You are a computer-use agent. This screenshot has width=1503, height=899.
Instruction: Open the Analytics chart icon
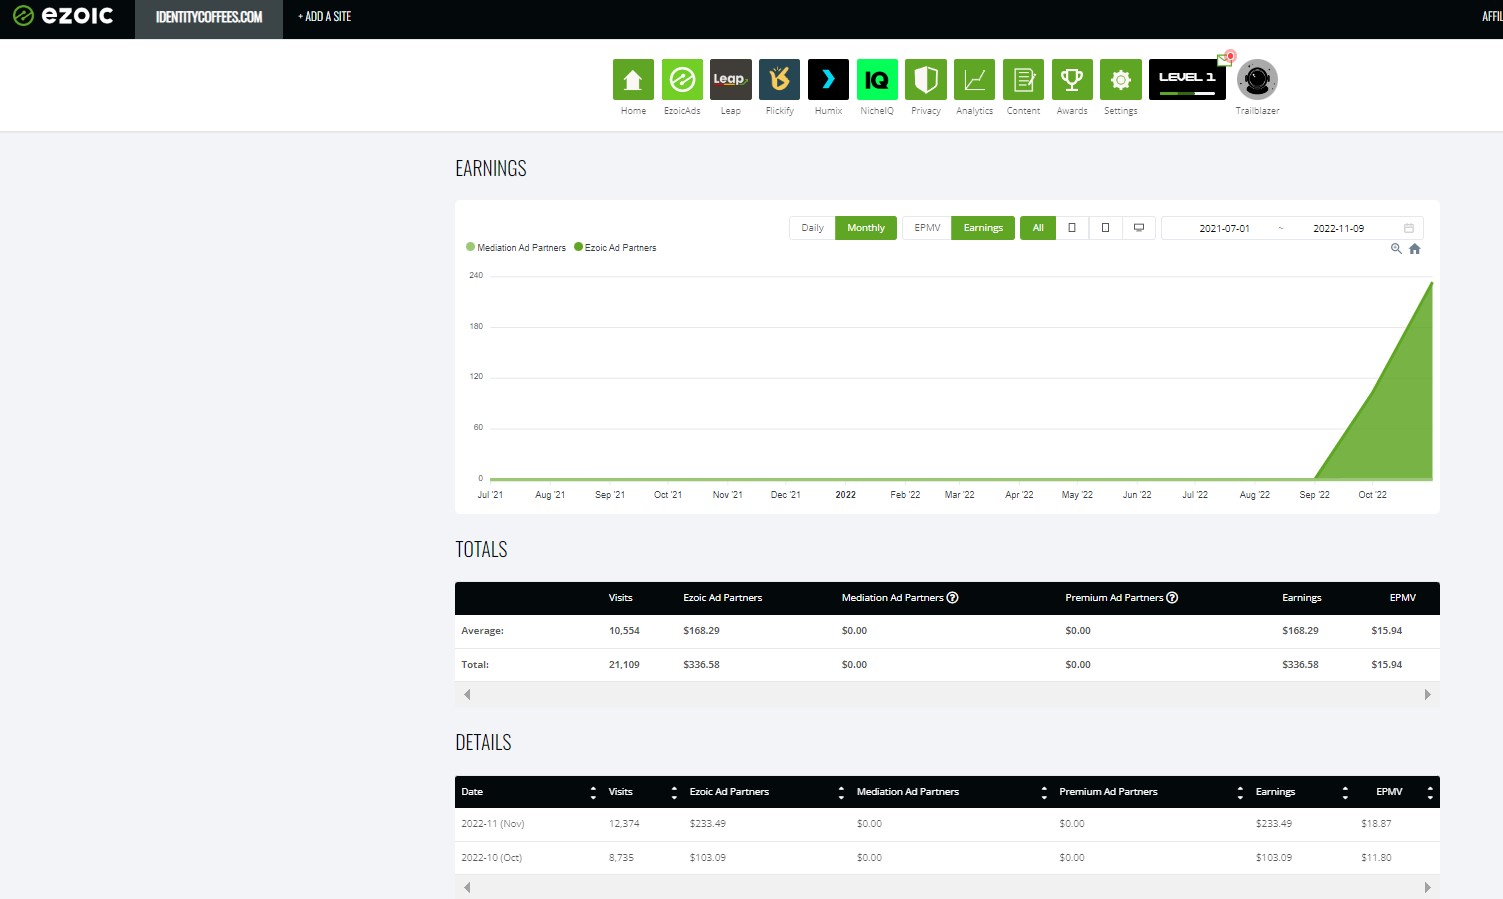tap(974, 80)
